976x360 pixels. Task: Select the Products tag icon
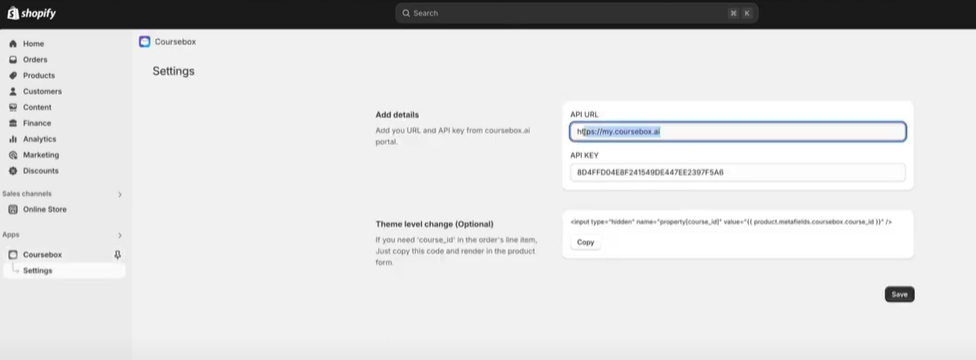tap(12, 75)
